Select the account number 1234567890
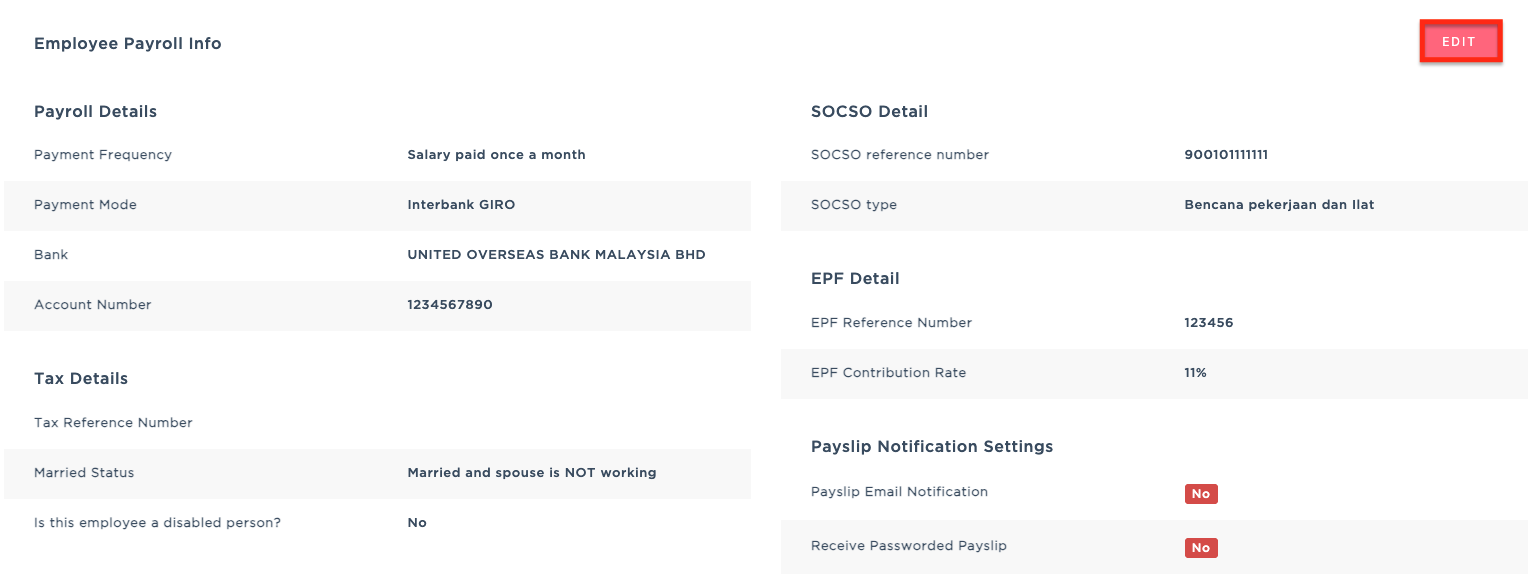 [449, 305]
